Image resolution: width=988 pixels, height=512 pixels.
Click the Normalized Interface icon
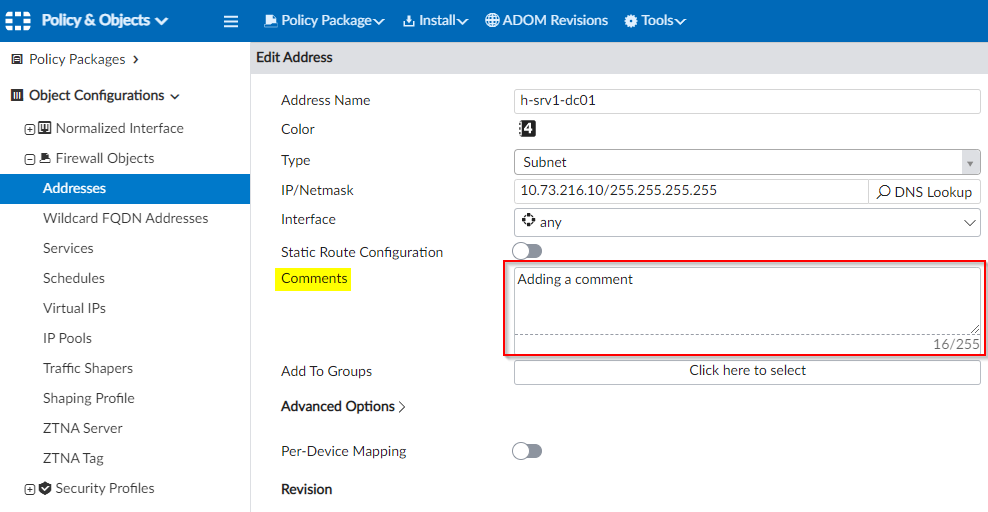click(45, 128)
